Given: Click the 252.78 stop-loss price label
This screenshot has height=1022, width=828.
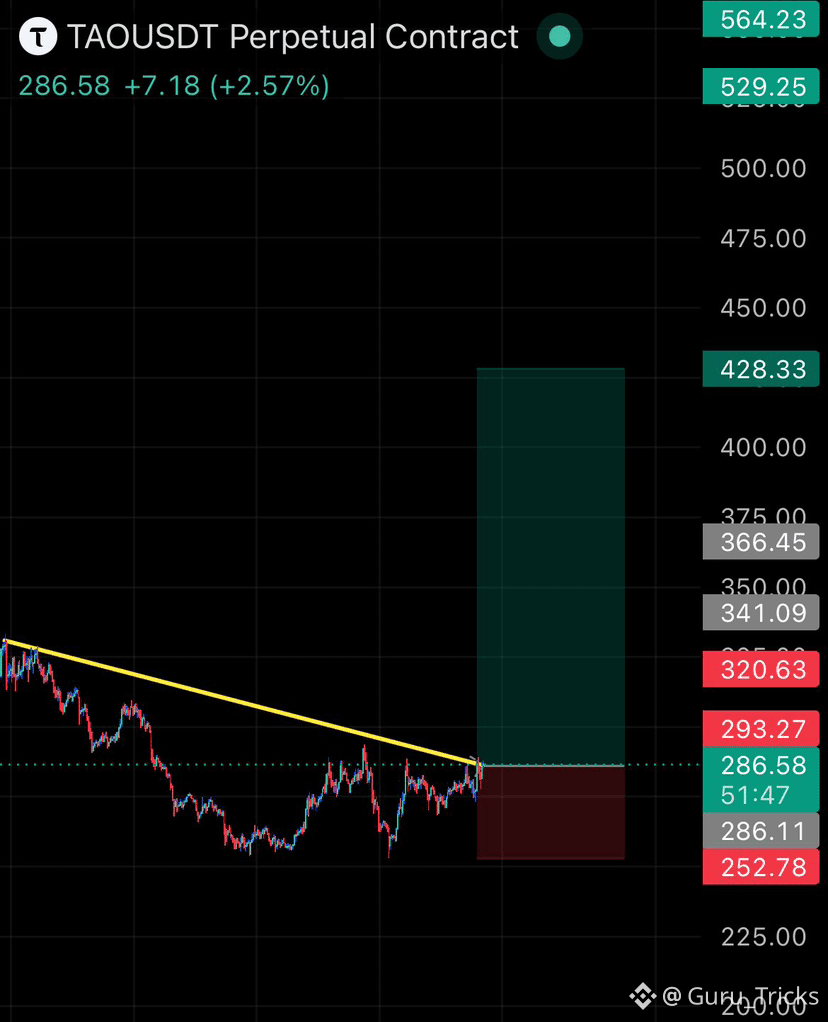Looking at the screenshot, I should 761,867.
